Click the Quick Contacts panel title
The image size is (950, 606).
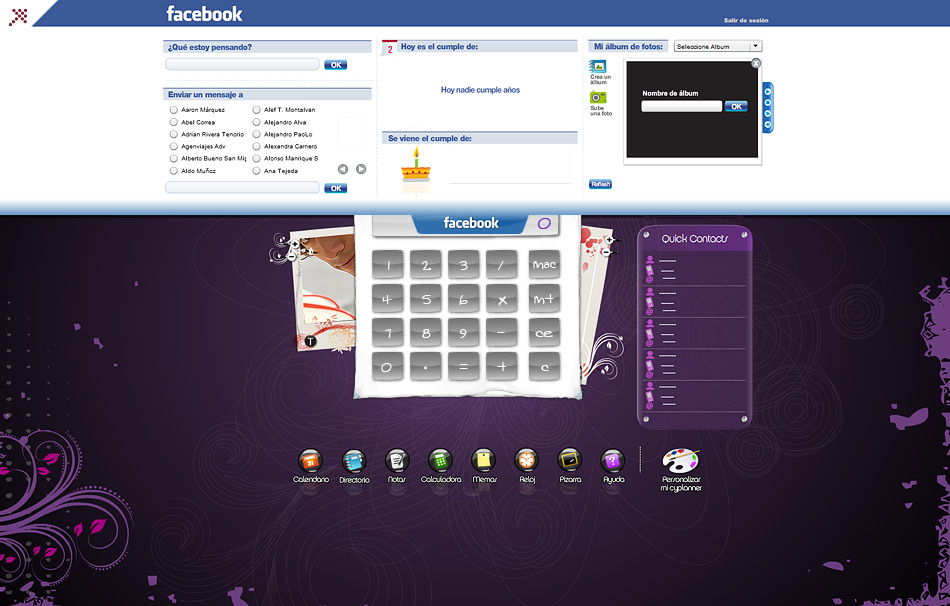pos(694,239)
